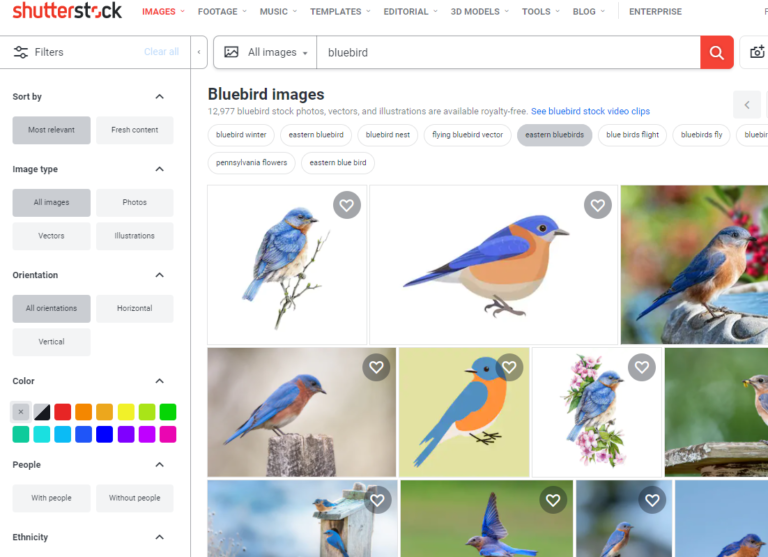The width and height of the screenshot is (768, 557).
Task: Choose With people filter
Action: [x=51, y=498]
